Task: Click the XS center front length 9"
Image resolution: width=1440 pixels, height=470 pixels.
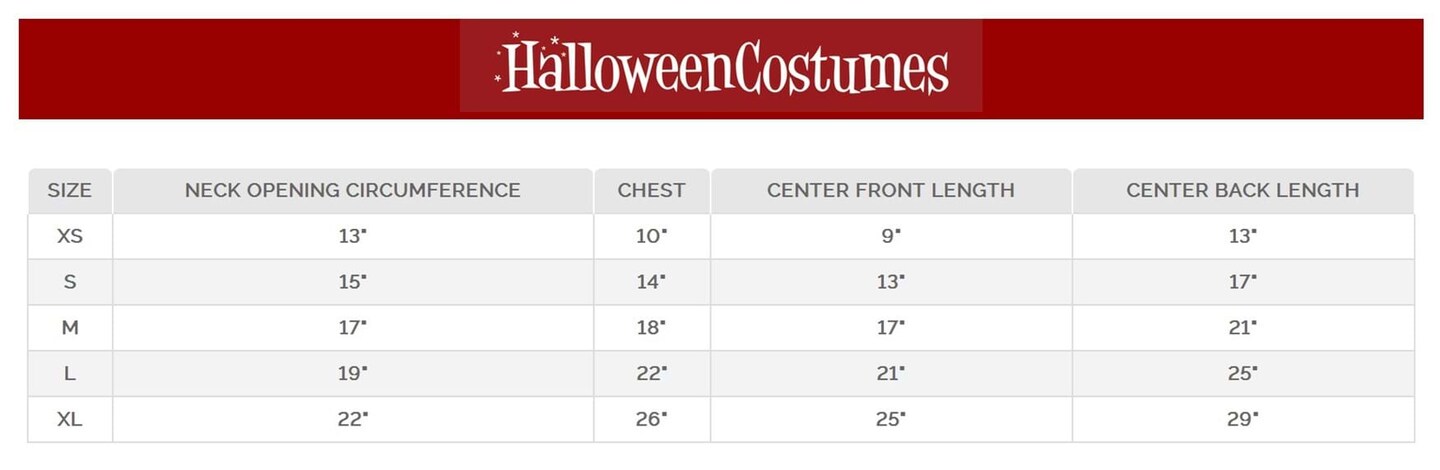Action: point(890,236)
